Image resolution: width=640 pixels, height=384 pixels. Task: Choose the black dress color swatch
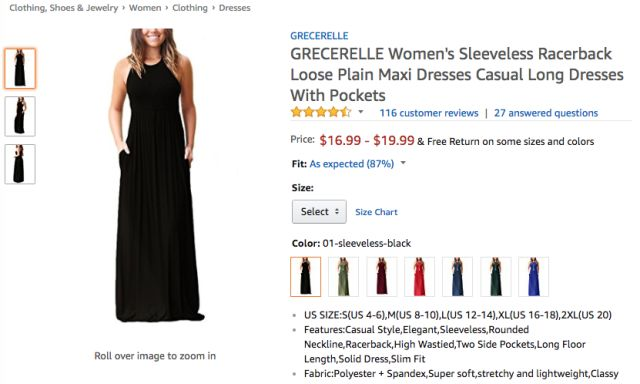click(306, 276)
